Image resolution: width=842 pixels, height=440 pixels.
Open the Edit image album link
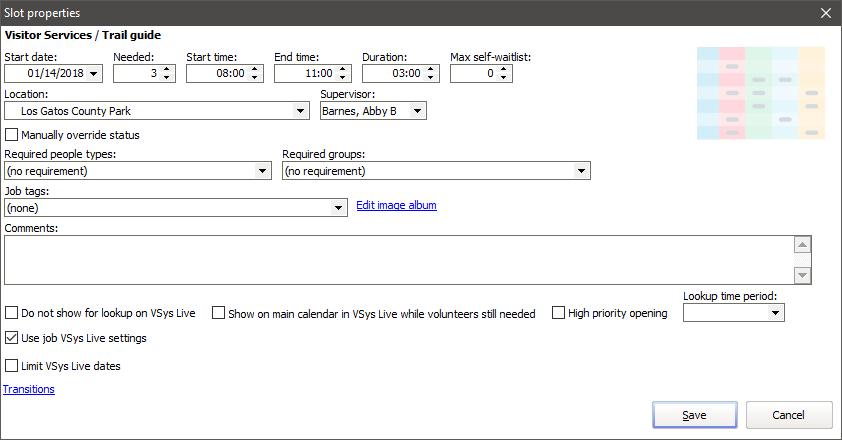(396, 206)
